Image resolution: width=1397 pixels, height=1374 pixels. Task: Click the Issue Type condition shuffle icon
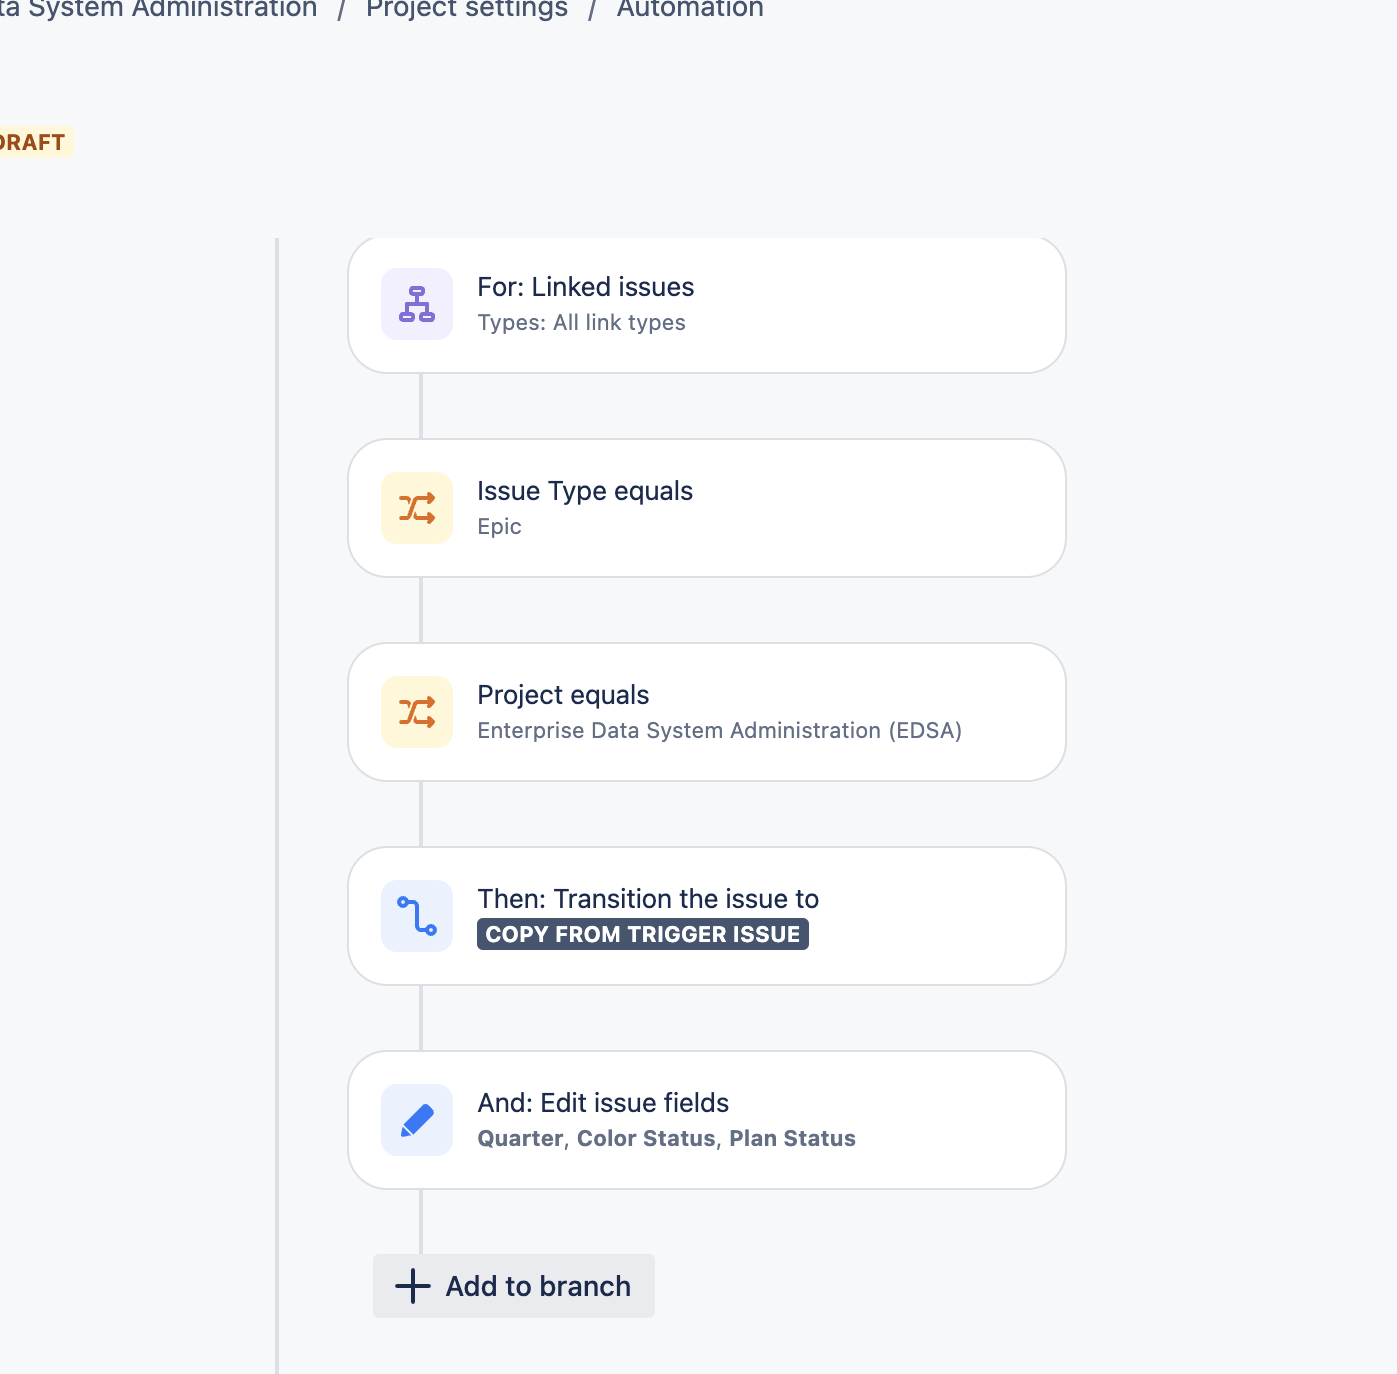417,508
